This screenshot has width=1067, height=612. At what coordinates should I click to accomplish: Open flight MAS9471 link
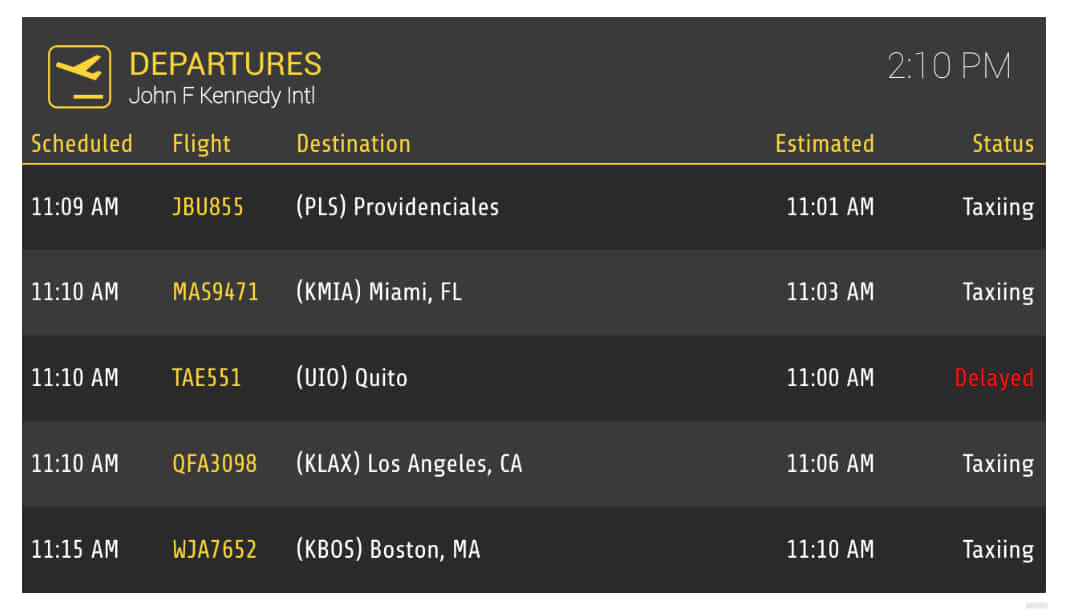click(215, 292)
